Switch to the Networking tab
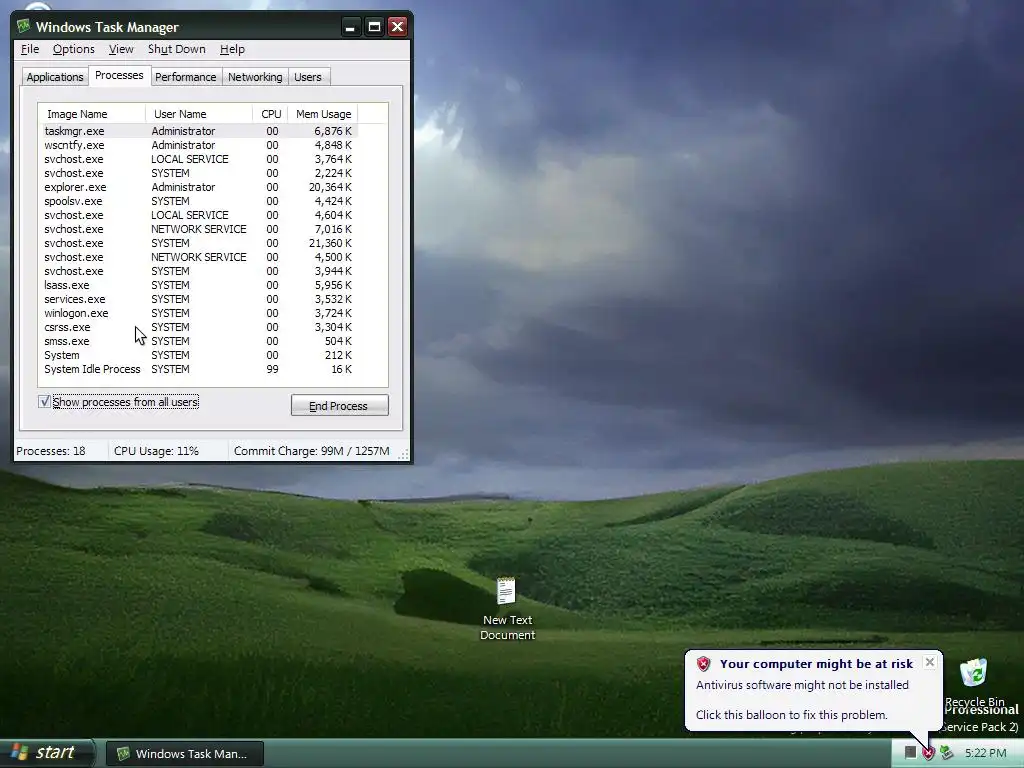 coord(255,76)
